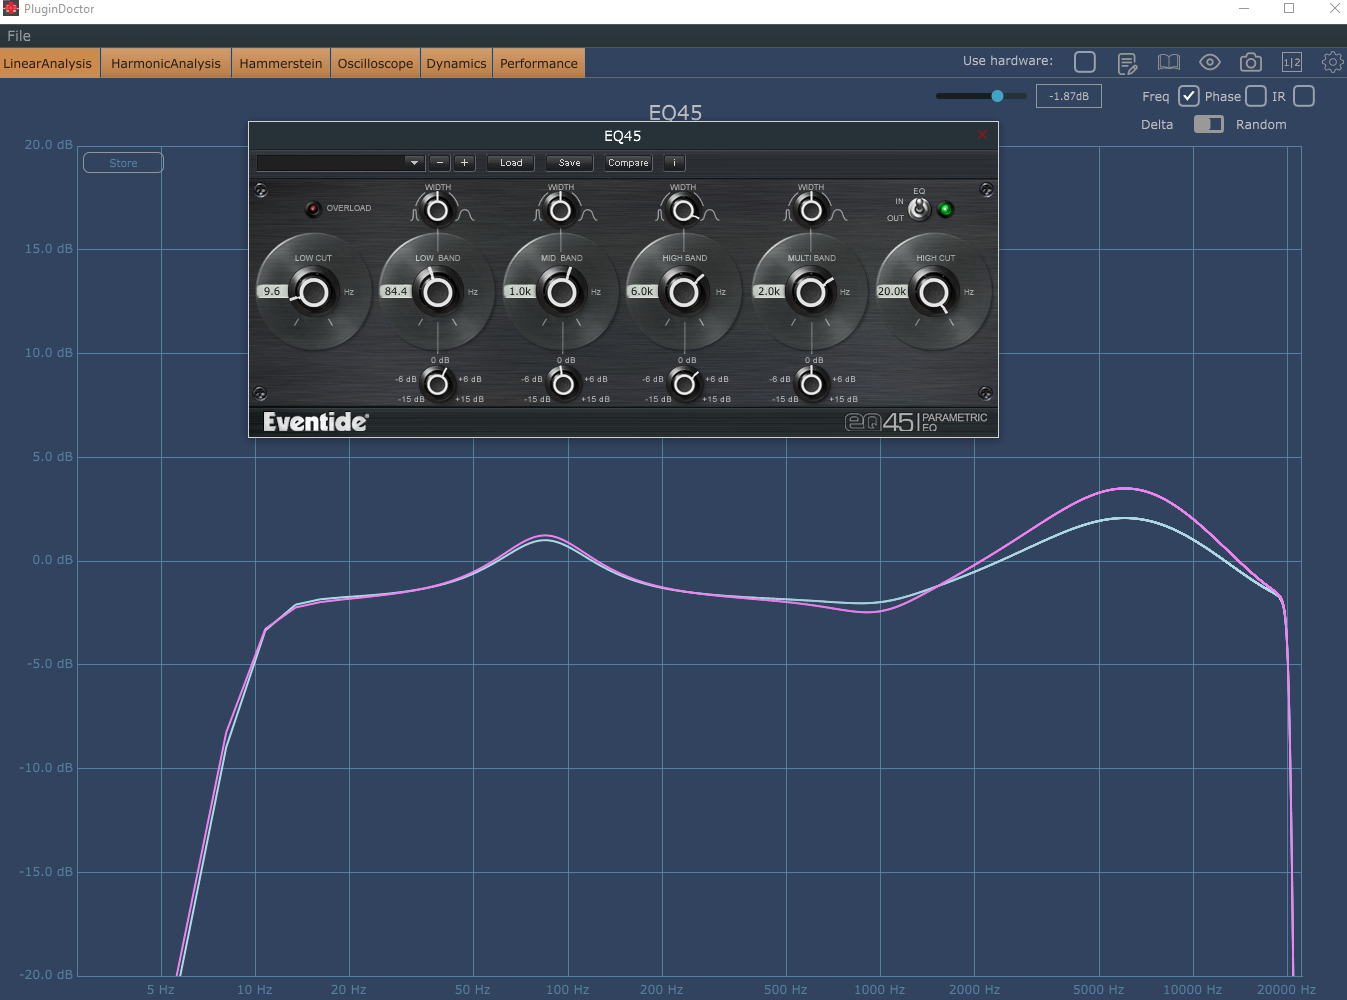Open the EQ45 preset dropdown
Screen dimensions: 1347x1000
(341, 163)
